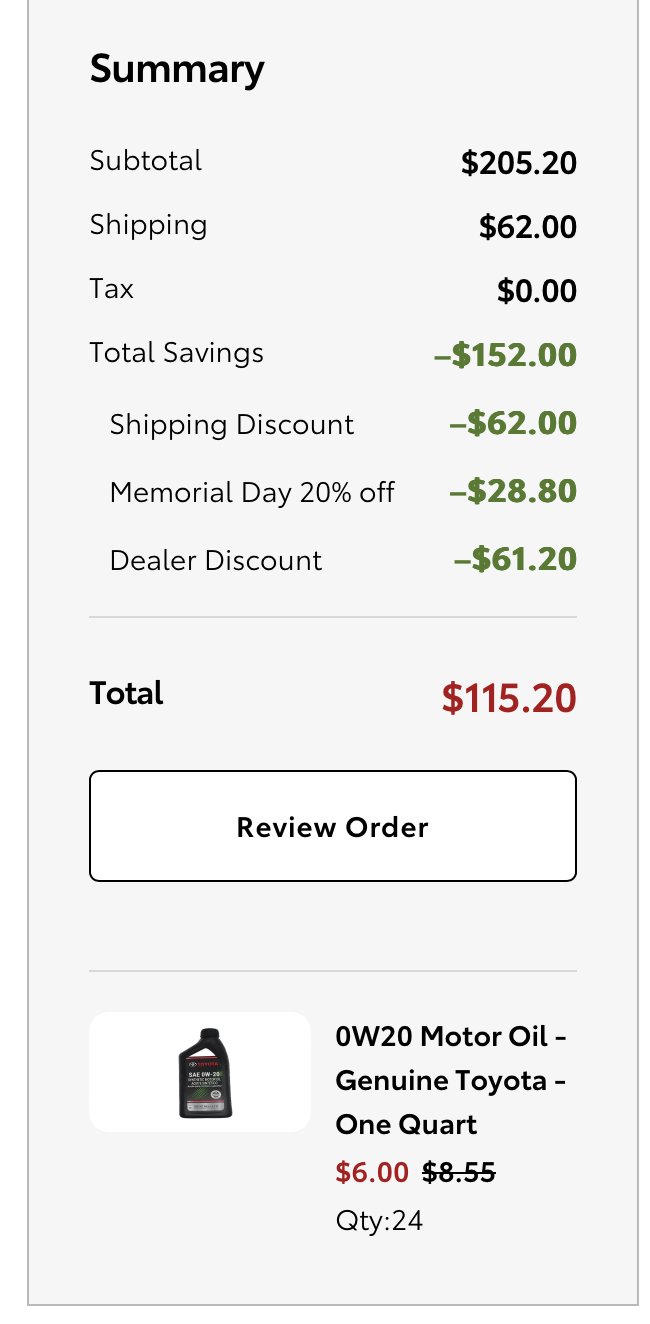Click the Subtotal amount $205.20
This screenshot has height=1324, width=650.
pyautogui.click(x=519, y=163)
